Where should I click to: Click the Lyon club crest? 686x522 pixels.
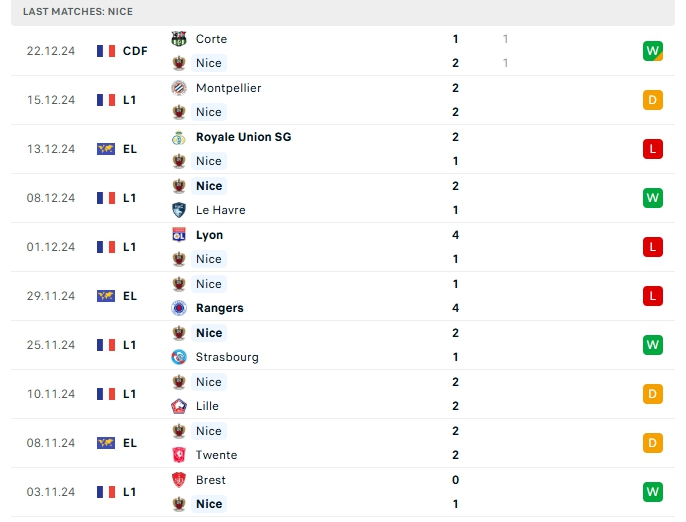pyautogui.click(x=180, y=235)
